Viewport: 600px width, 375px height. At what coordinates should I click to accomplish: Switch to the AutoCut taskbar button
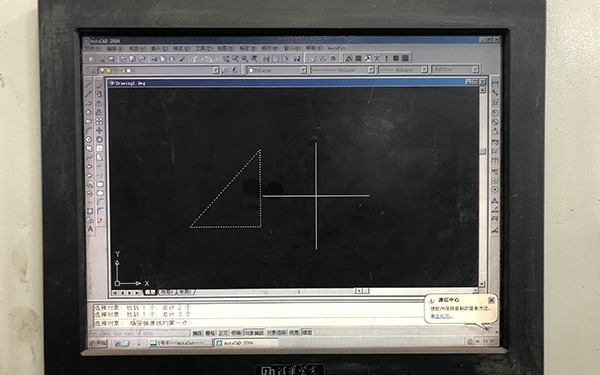click(x=180, y=343)
